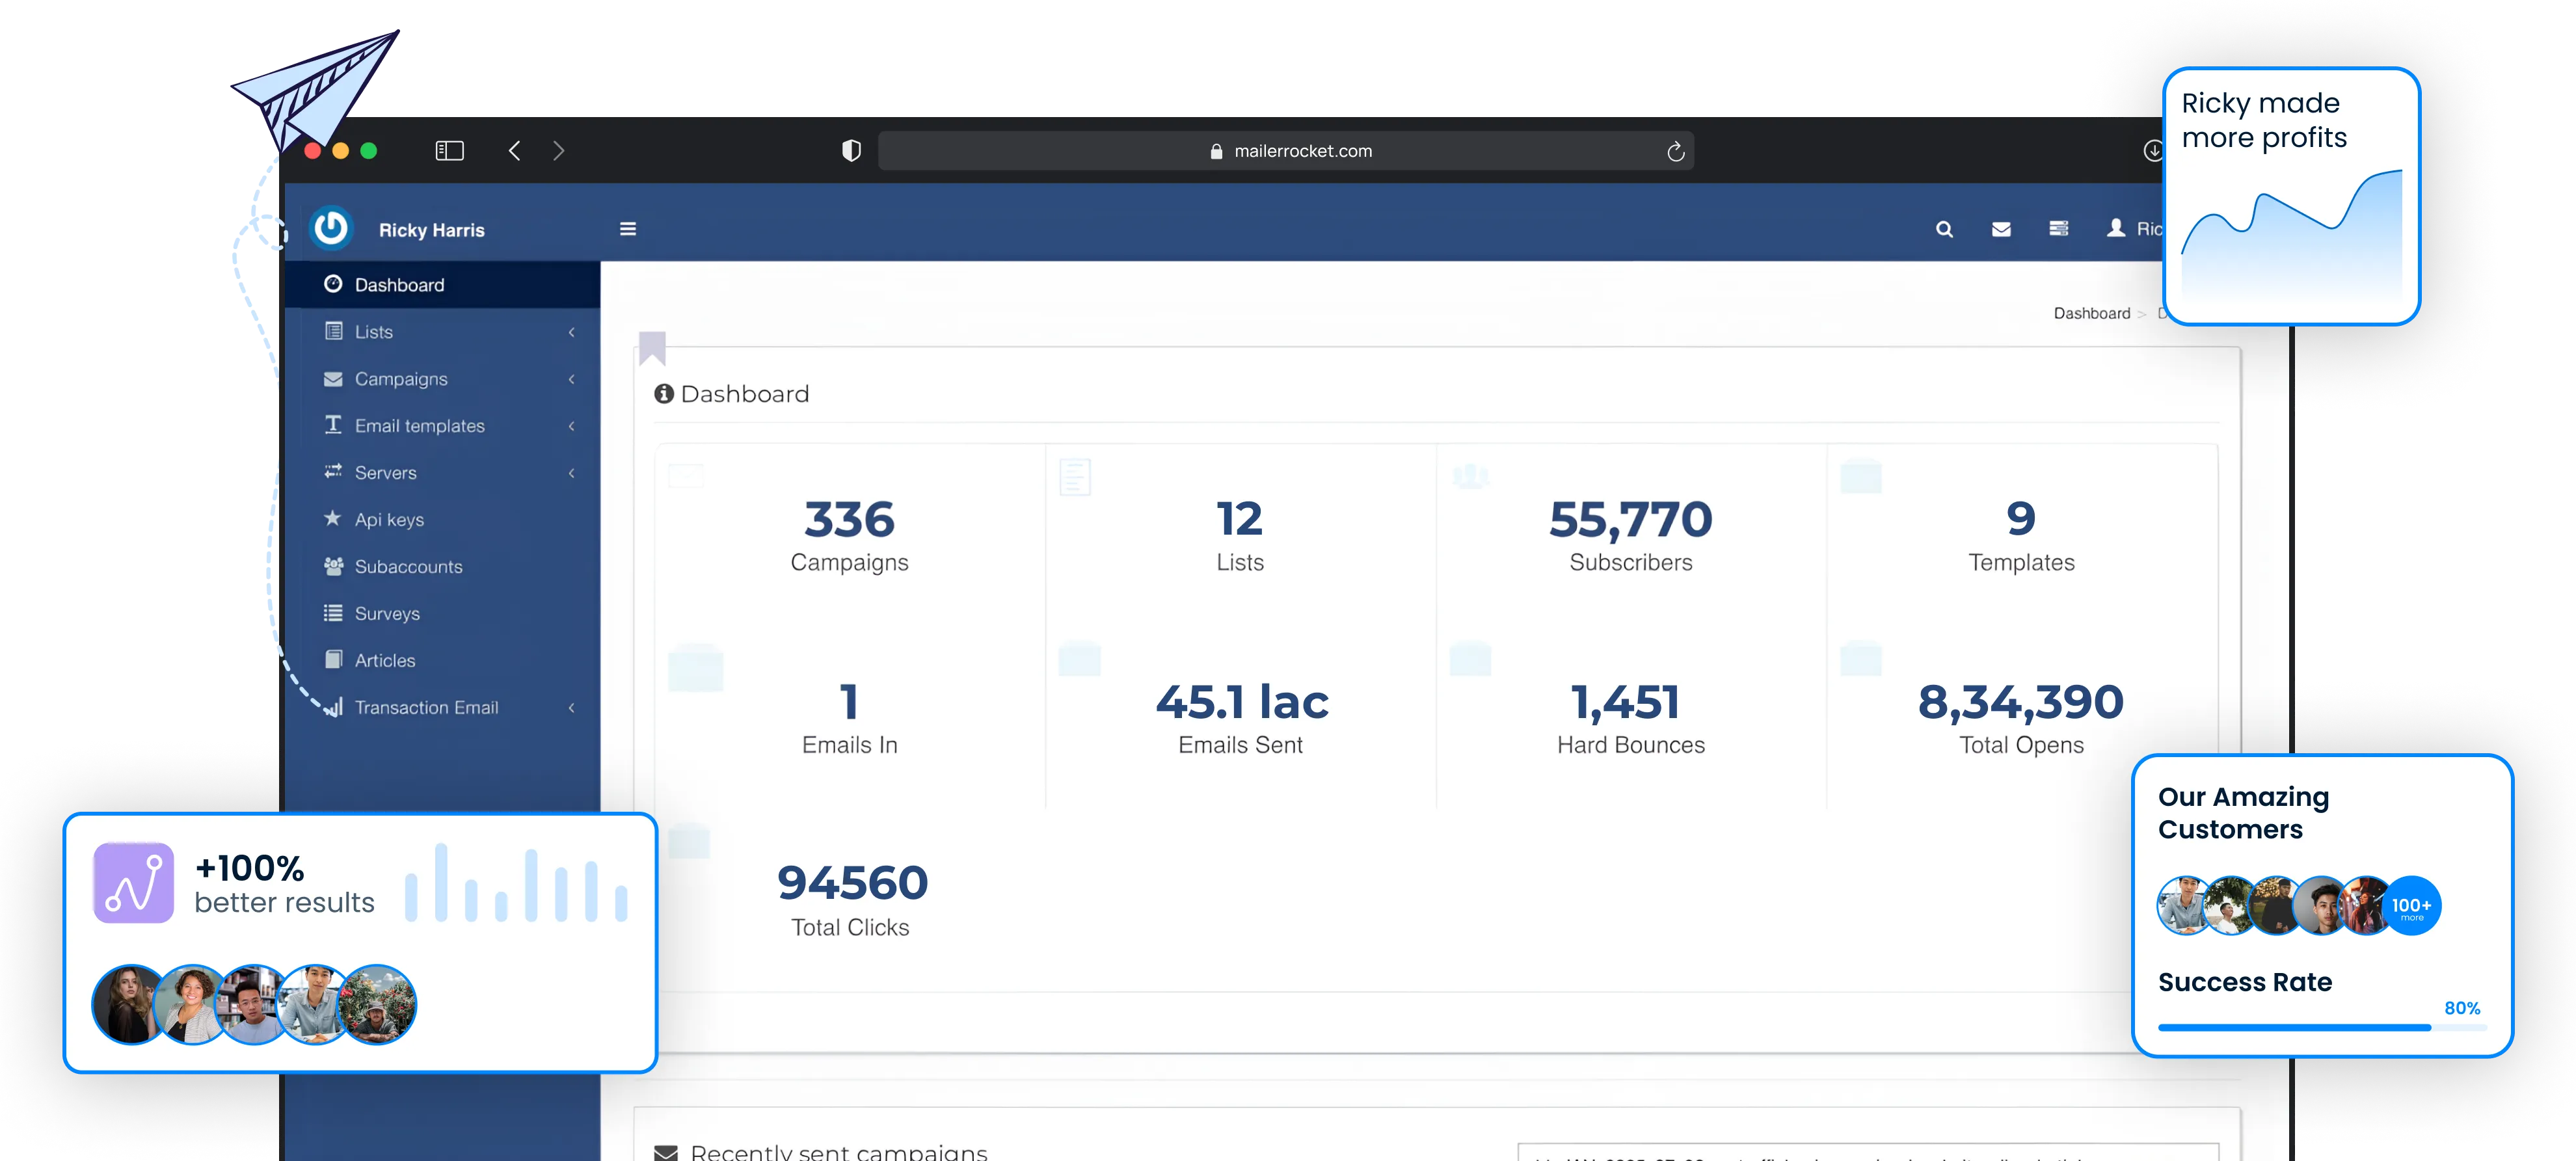
Task: Click the +100% better results text
Action: click(284, 884)
